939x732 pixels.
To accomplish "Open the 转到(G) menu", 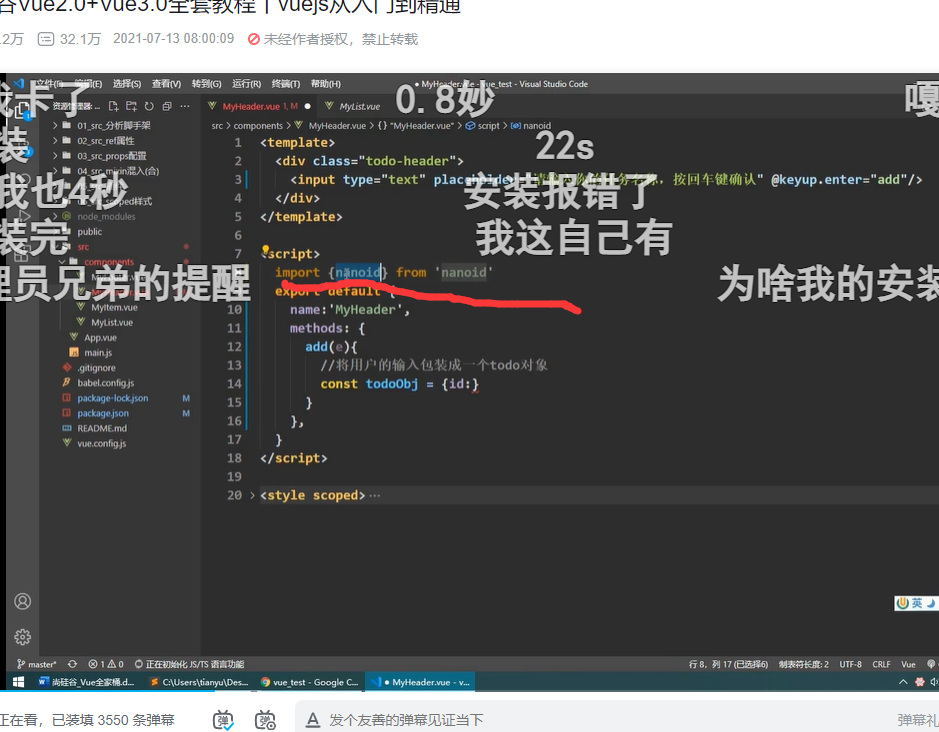I will 207,84.
